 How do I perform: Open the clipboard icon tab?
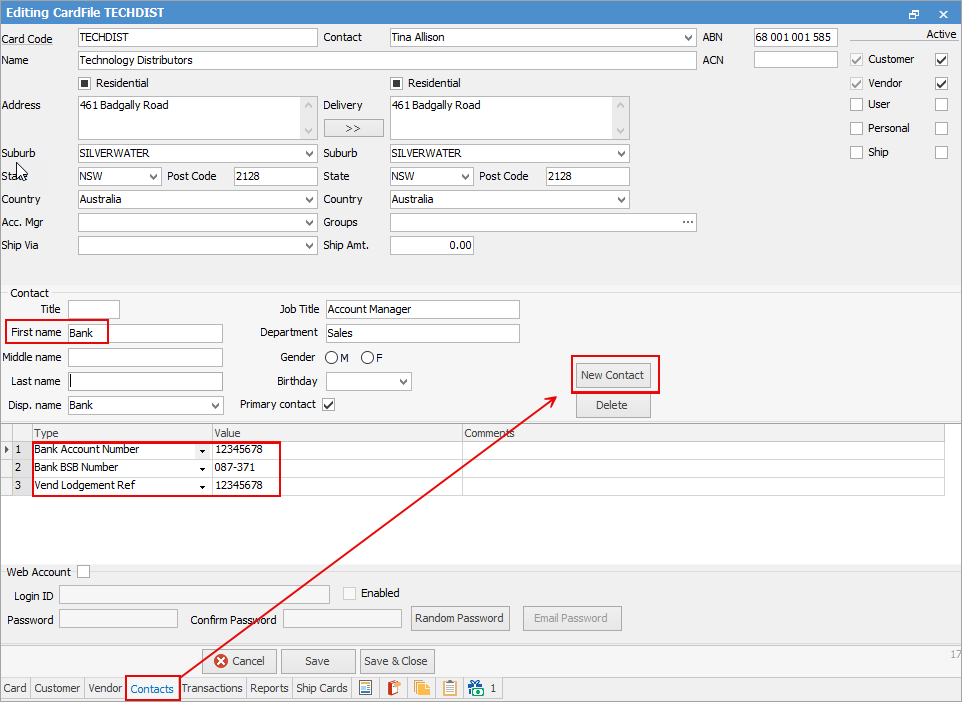(x=450, y=688)
